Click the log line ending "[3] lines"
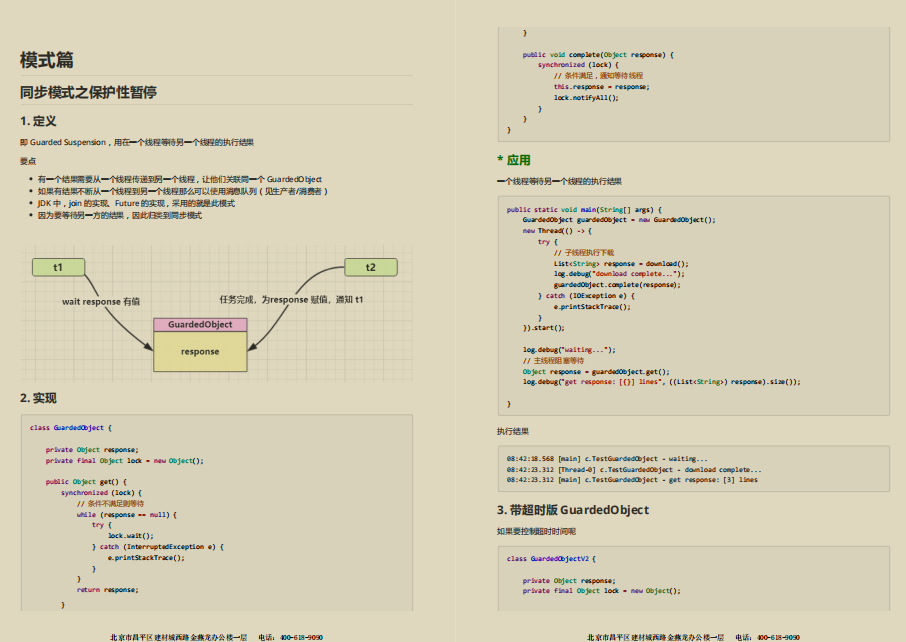Viewport: 906px width, 642px height. tap(632, 480)
